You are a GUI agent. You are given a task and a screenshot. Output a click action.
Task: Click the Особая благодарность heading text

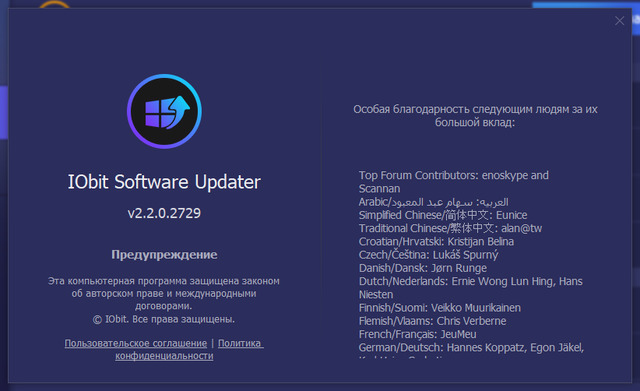click(475, 116)
